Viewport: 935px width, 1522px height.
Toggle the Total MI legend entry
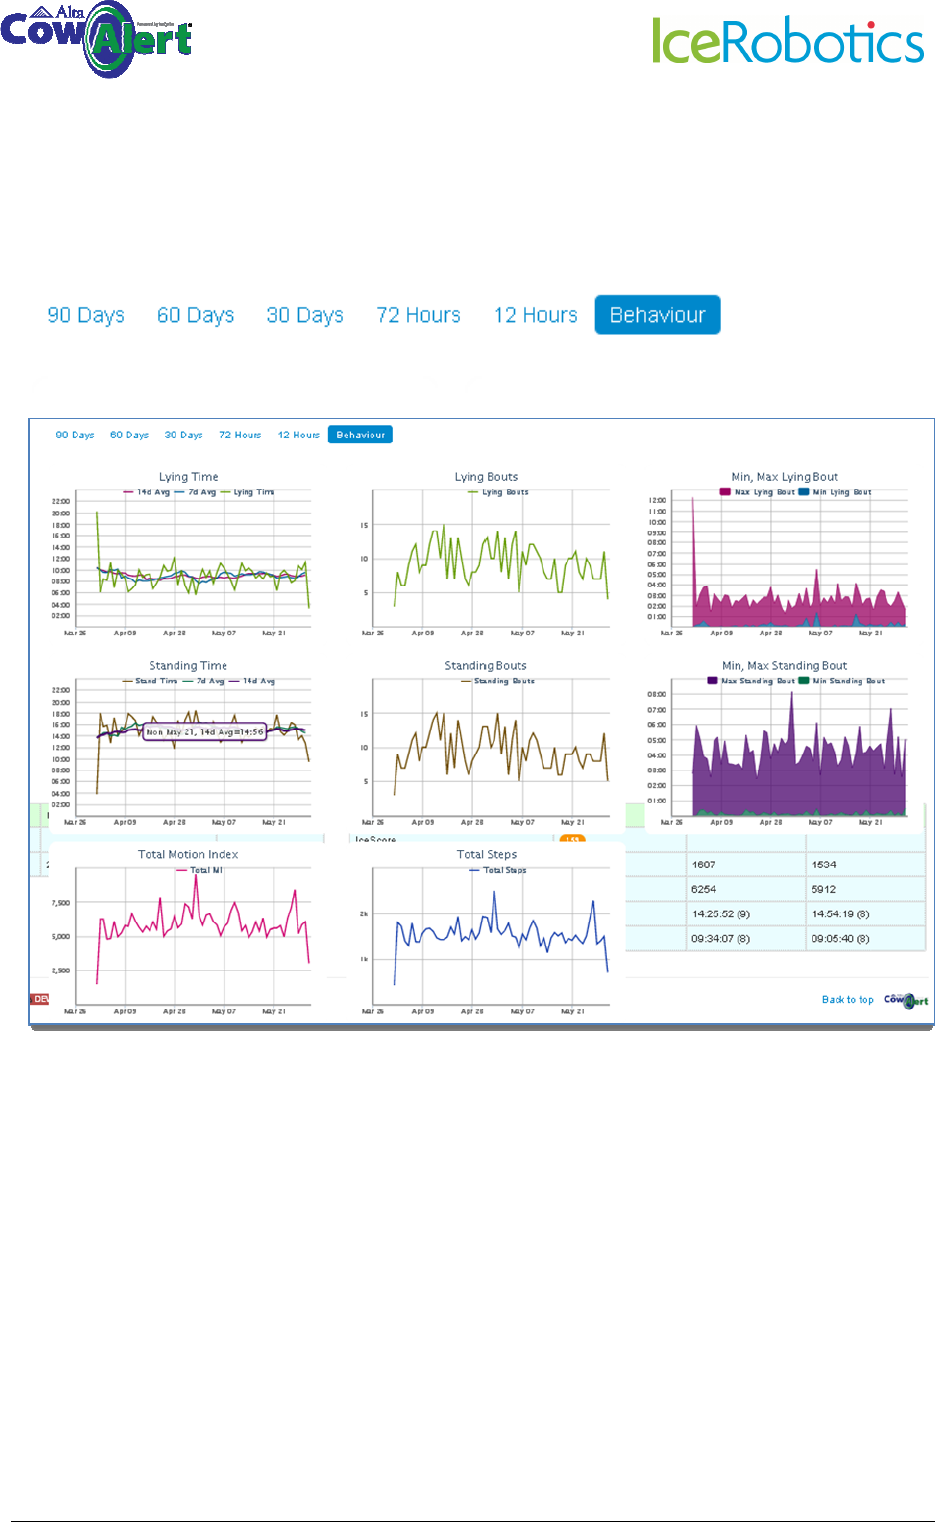point(199,870)
